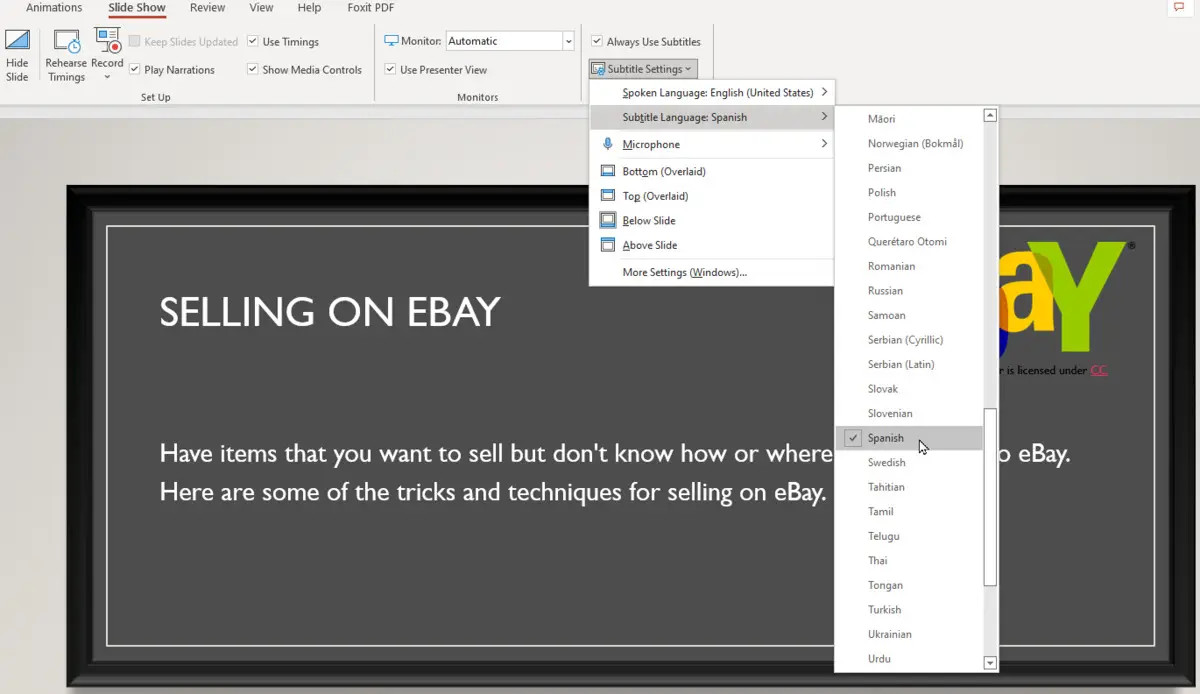The image size is (1200, 694).
Task: Click the Hide Slide icon
Action: tap(17, 42)
